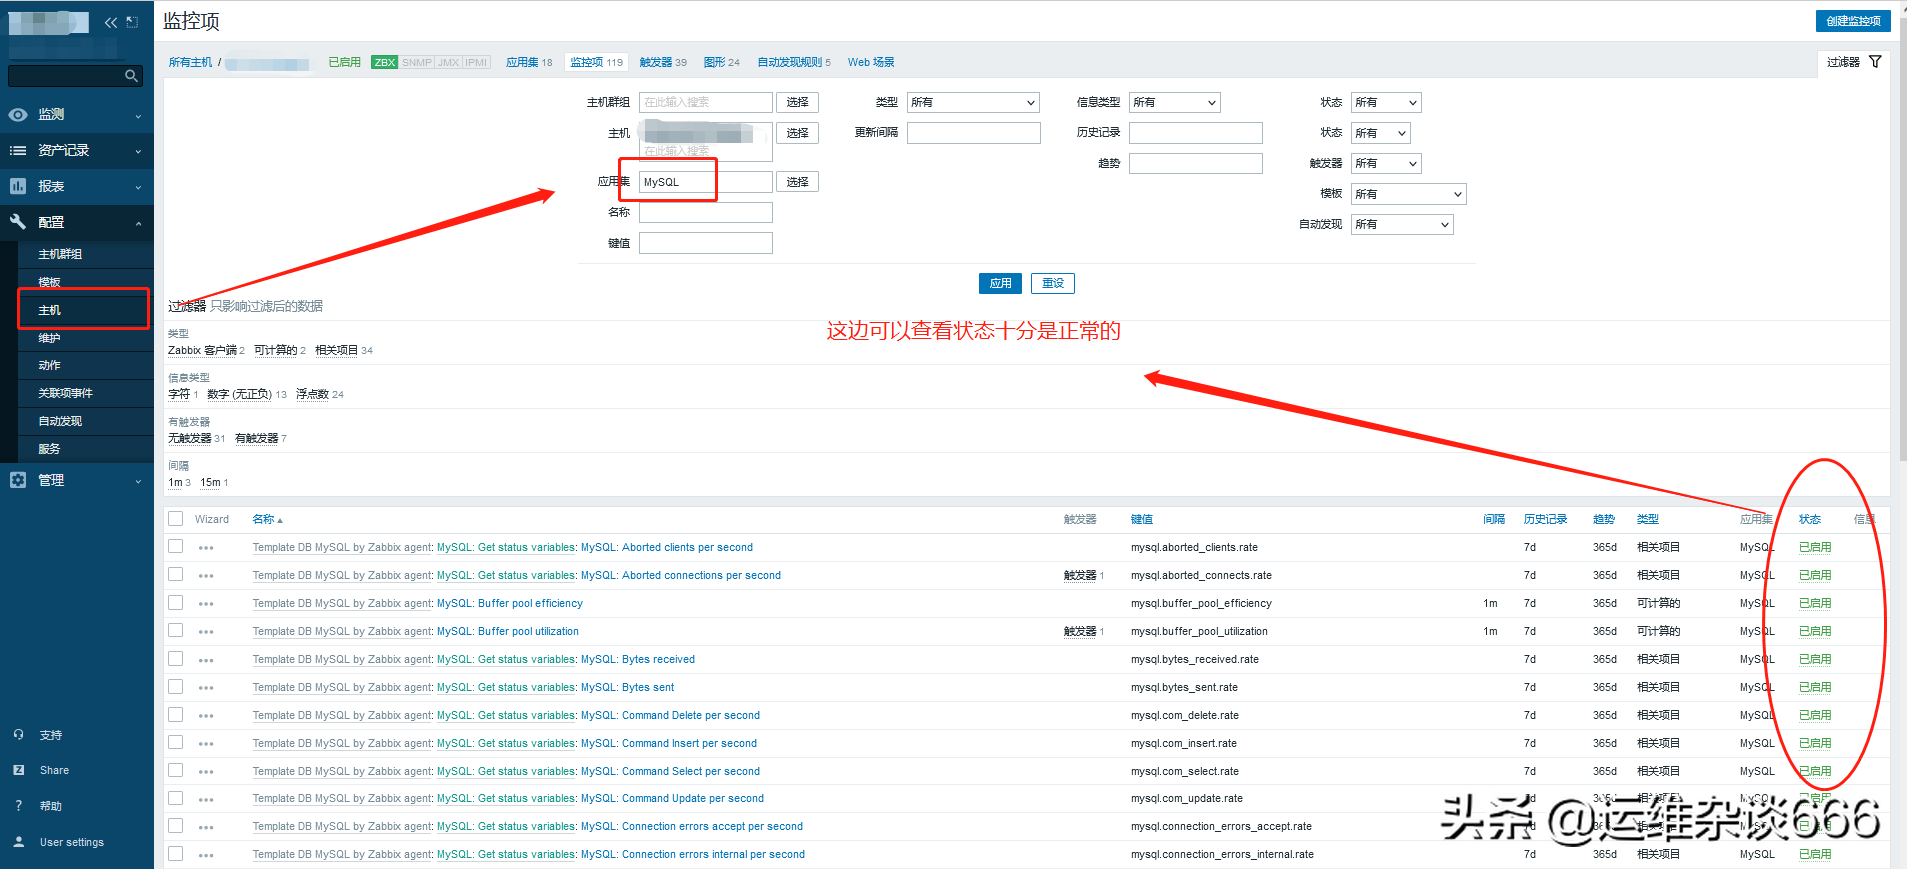The image size is (1907, 869).
Task: Collapse the sidebar with double-arrow icon
Action: (x=111, y=22)
